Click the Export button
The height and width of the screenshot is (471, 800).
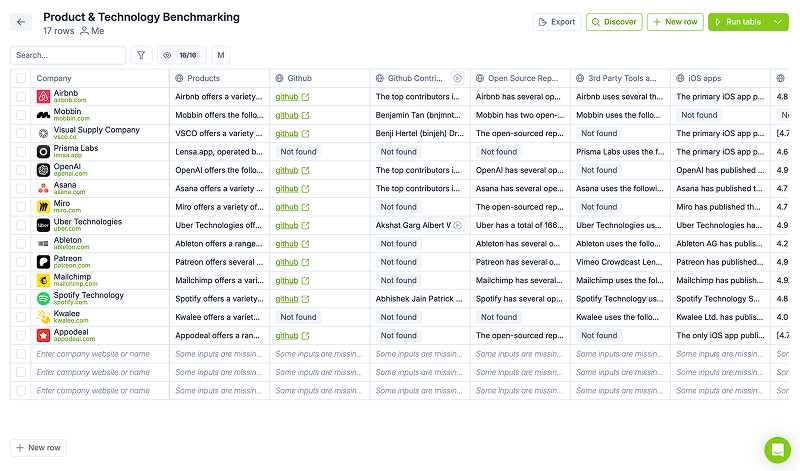pos(557,22)
